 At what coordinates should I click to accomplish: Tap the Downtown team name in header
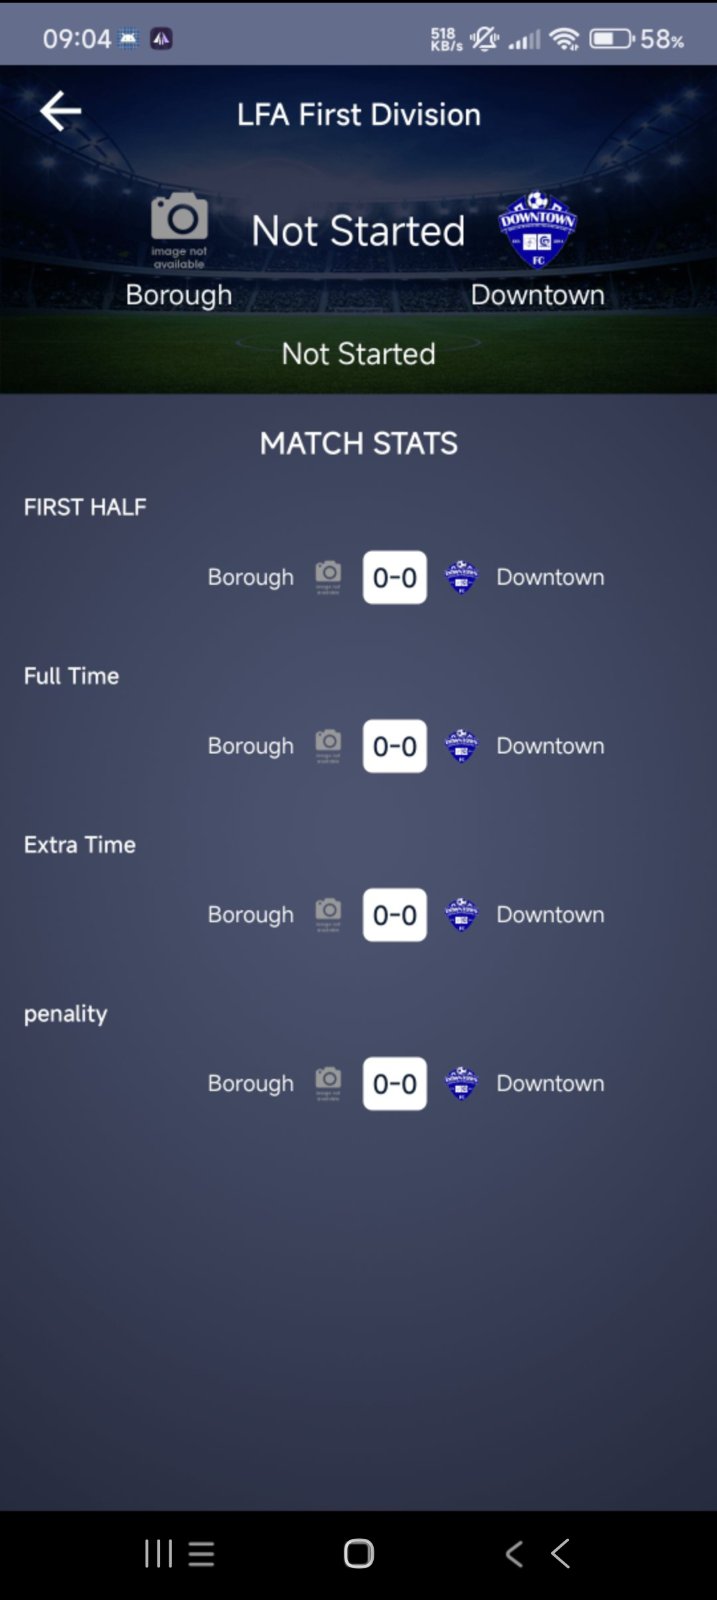[537, 295]
